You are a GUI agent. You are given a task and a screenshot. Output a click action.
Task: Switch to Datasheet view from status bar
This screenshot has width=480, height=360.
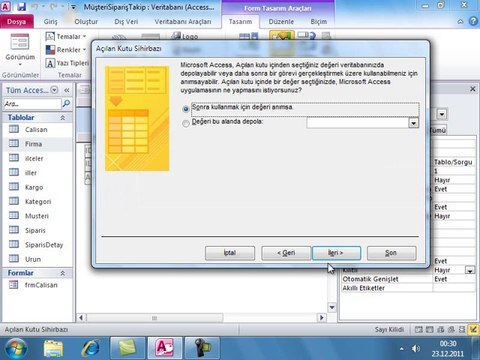[x=430, y=330]
